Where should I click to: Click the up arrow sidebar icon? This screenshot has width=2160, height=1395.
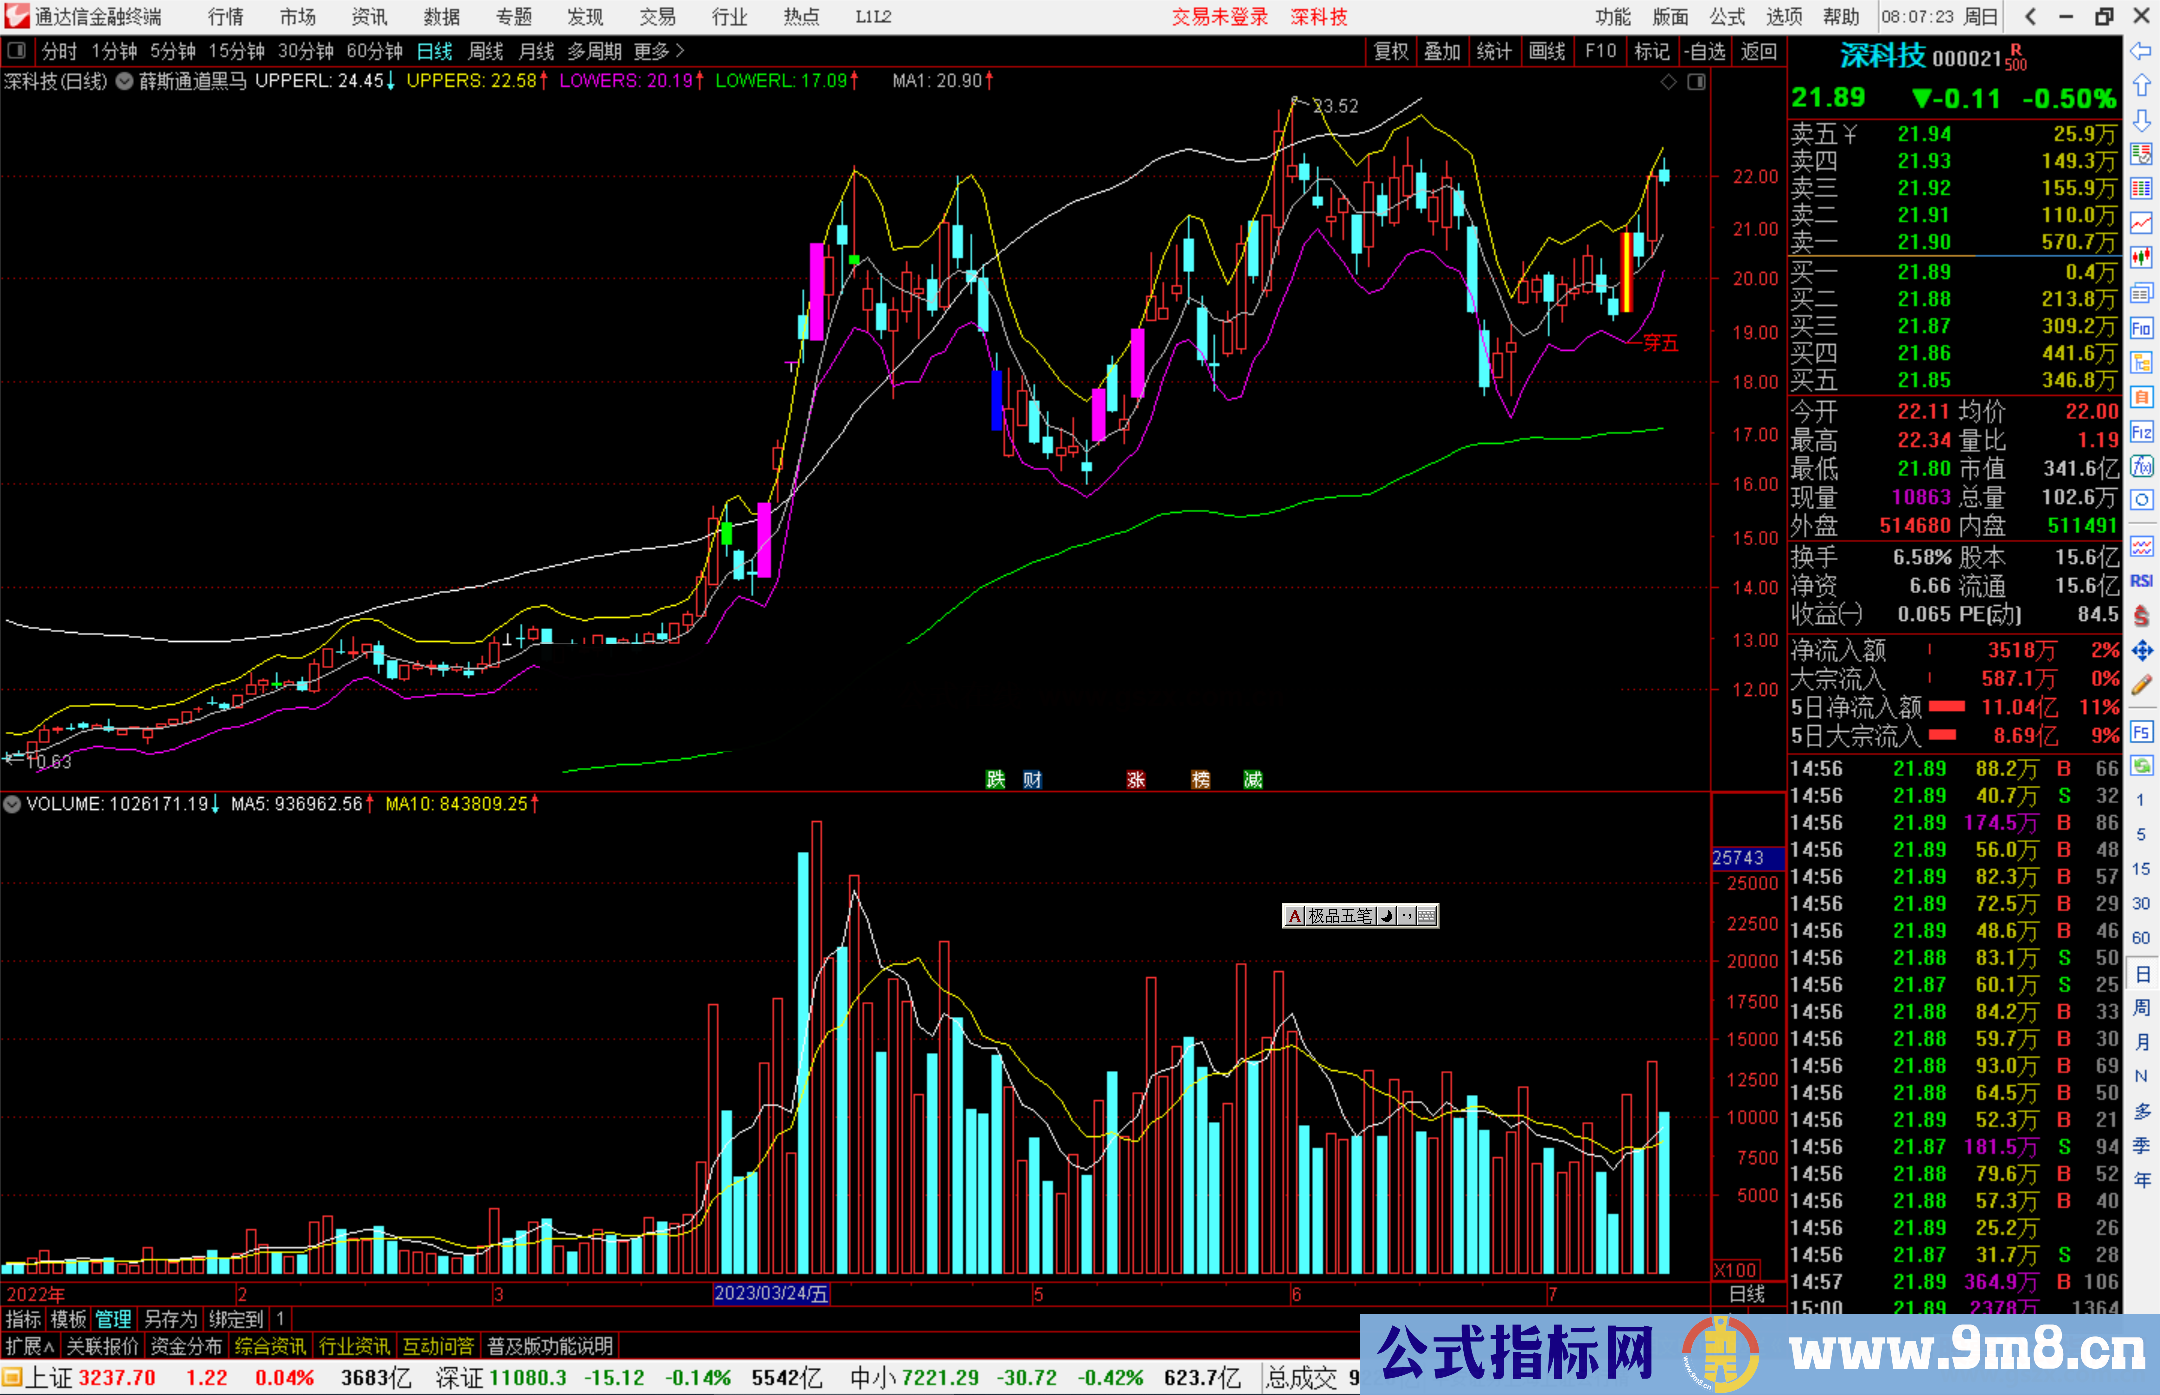(x=2141, y=85)
